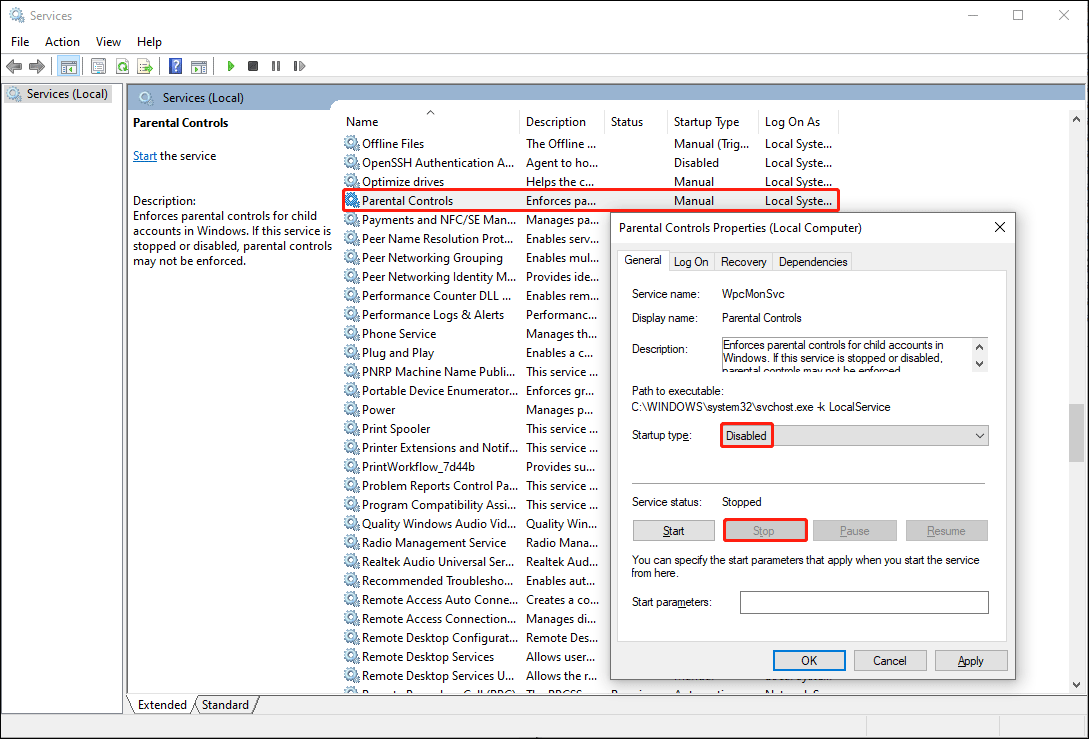This screenshot has width=1089, height=739.
Task: Click the Start the service link
Action: pyautogui.click(x=144, y=156)
